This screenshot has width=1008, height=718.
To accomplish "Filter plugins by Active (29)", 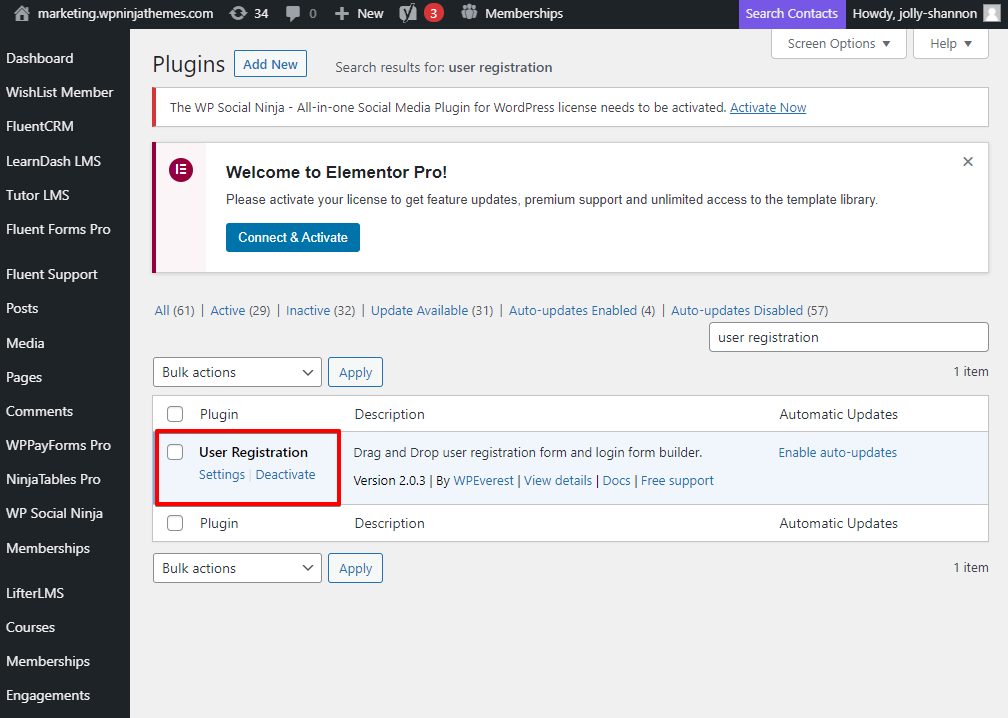I will tap(240, 310).
